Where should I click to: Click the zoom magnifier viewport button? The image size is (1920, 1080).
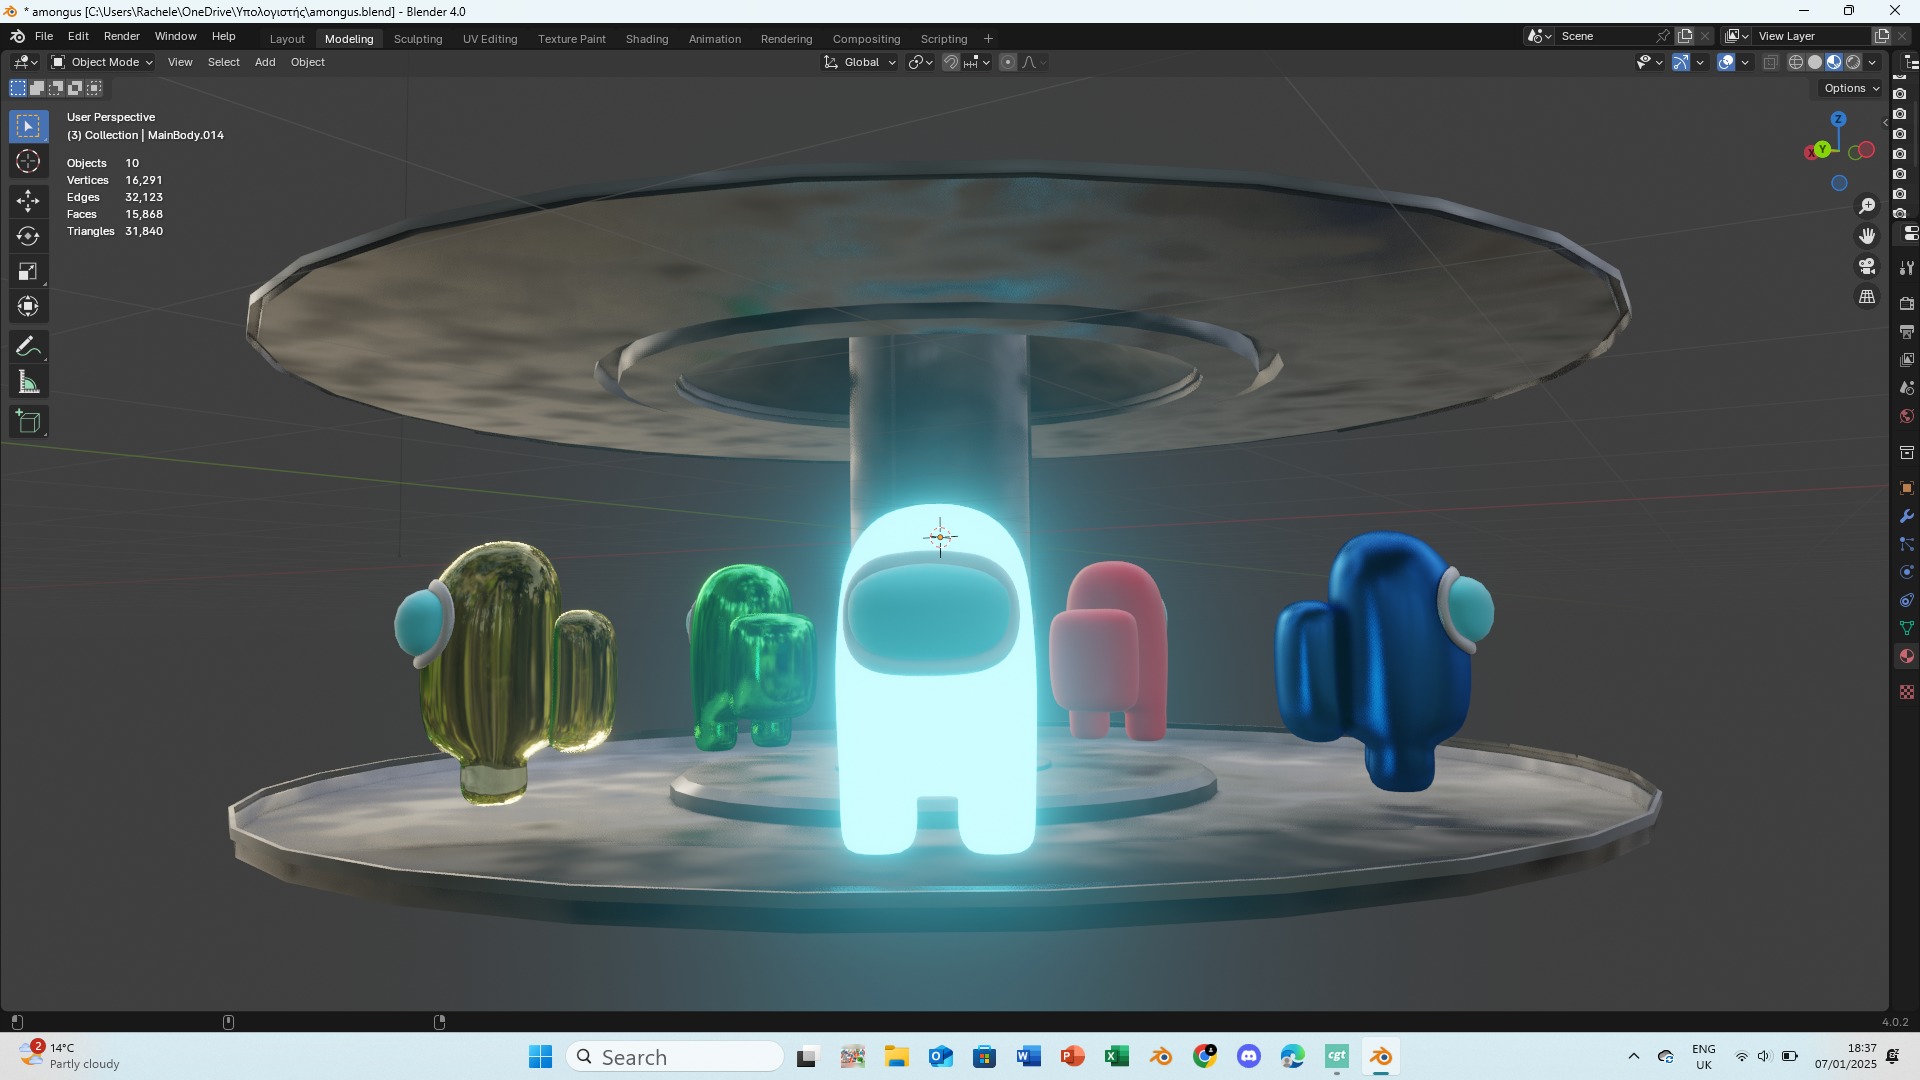pyautogui.click(x=1867, y=206)
